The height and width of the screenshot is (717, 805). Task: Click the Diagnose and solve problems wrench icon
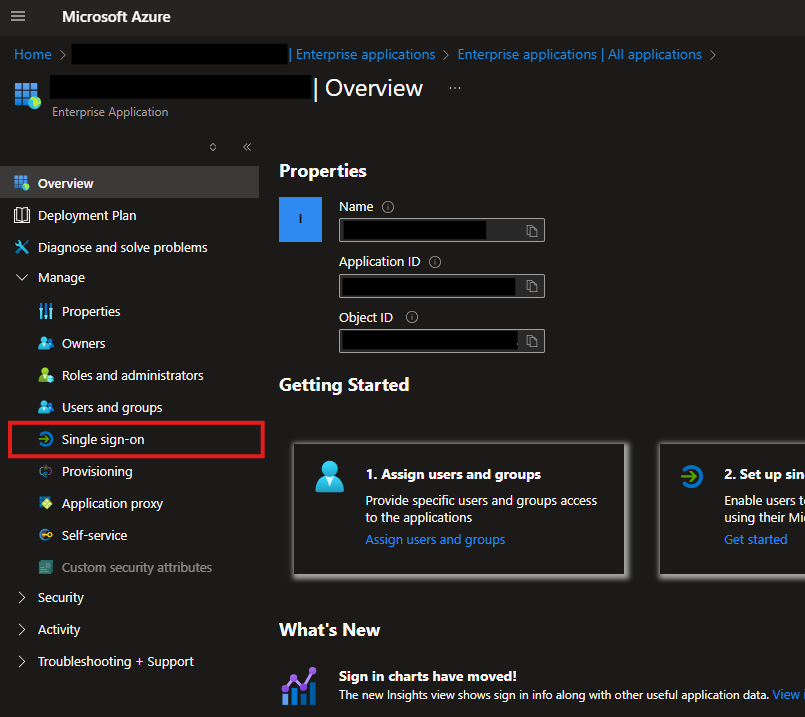[x=22, y=247]
